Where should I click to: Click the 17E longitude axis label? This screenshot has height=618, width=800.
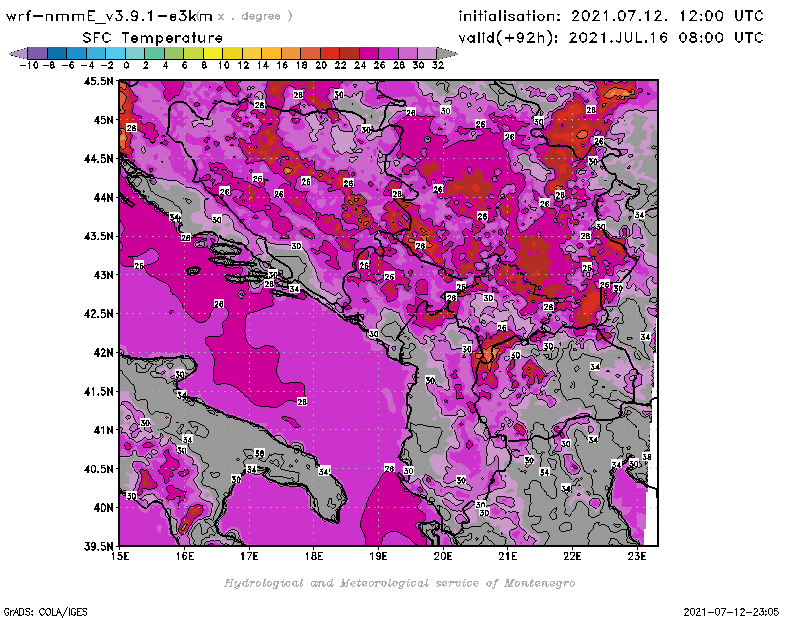(x=249, y=556)
